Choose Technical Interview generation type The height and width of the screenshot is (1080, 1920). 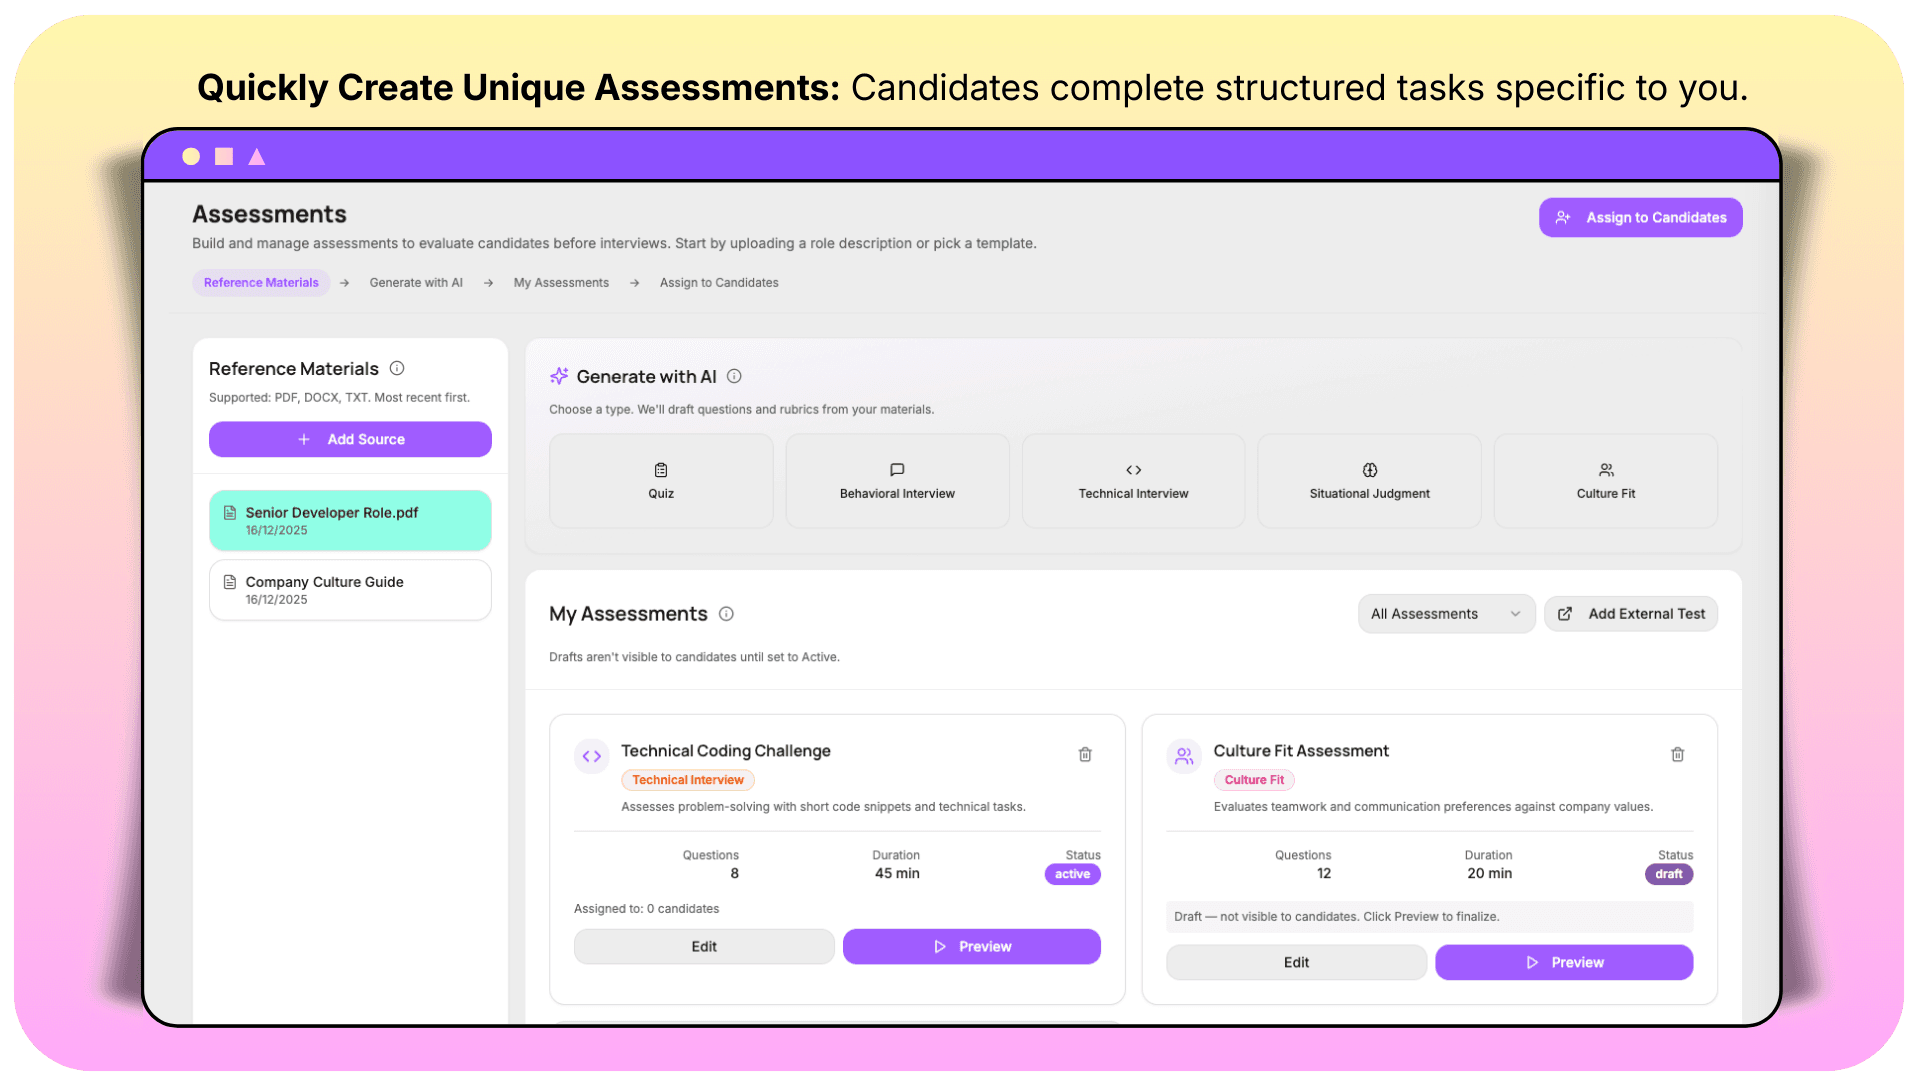[1133, 481]
